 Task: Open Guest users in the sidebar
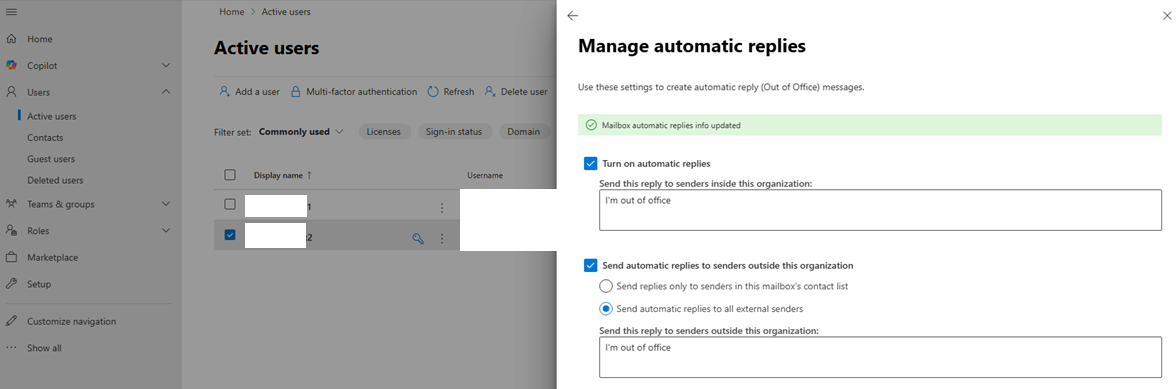51,159
